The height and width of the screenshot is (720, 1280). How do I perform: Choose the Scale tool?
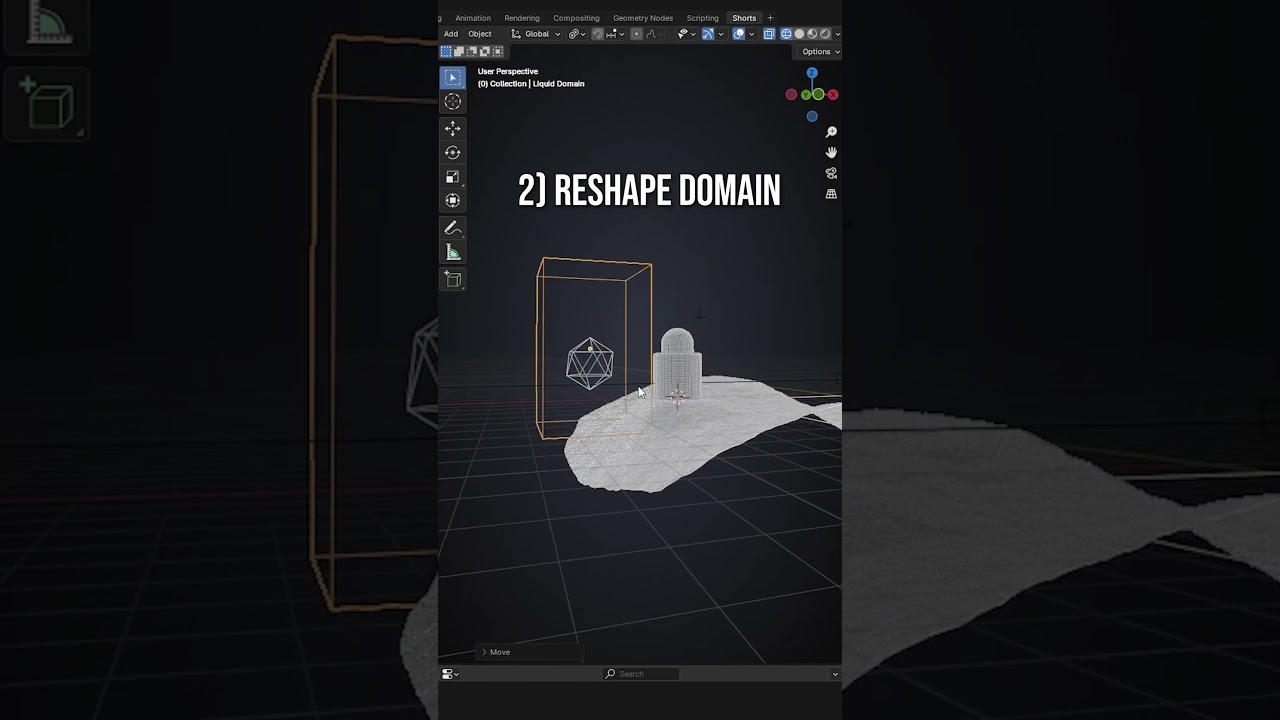coord(453,177)
